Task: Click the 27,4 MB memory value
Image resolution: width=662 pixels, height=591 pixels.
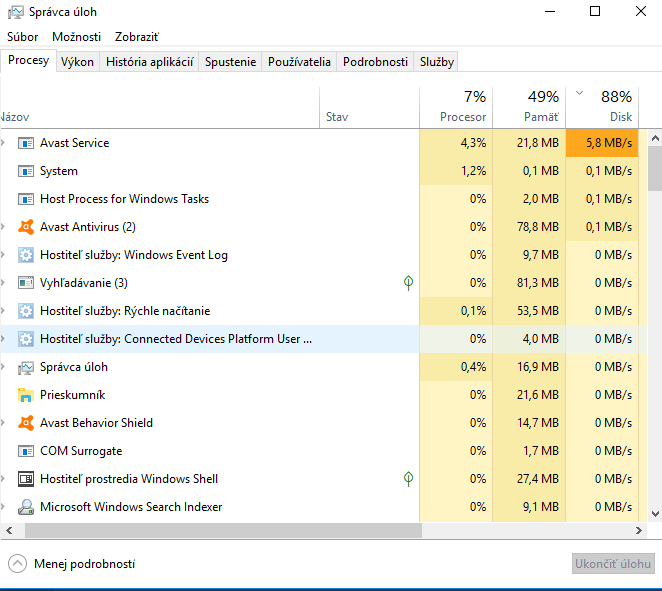Action: click(537, 479)
